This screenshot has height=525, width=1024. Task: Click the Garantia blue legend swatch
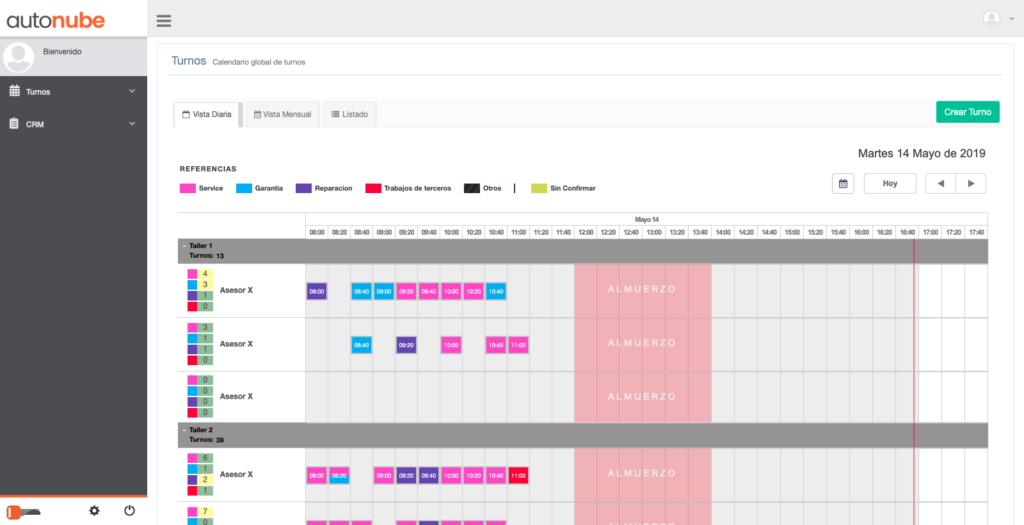click(x=244, y=188)
